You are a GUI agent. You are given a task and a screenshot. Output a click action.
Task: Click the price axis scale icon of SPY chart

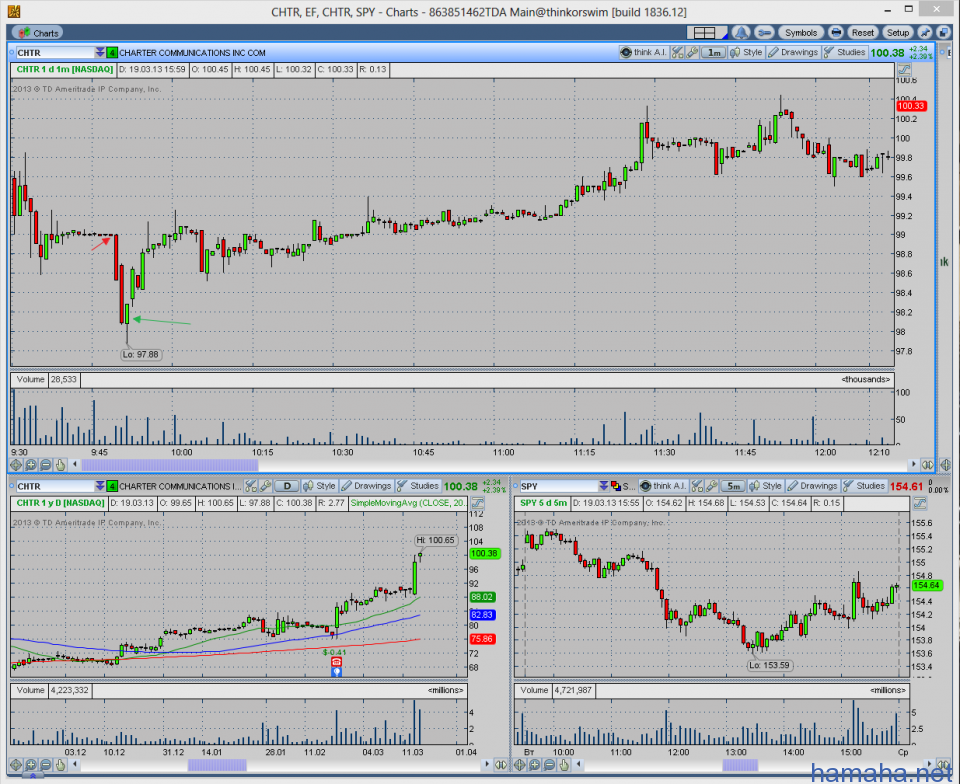920,503
